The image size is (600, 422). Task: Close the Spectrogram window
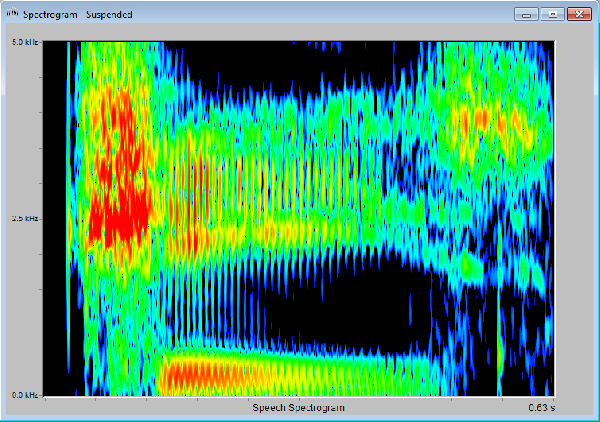(578, 15)
